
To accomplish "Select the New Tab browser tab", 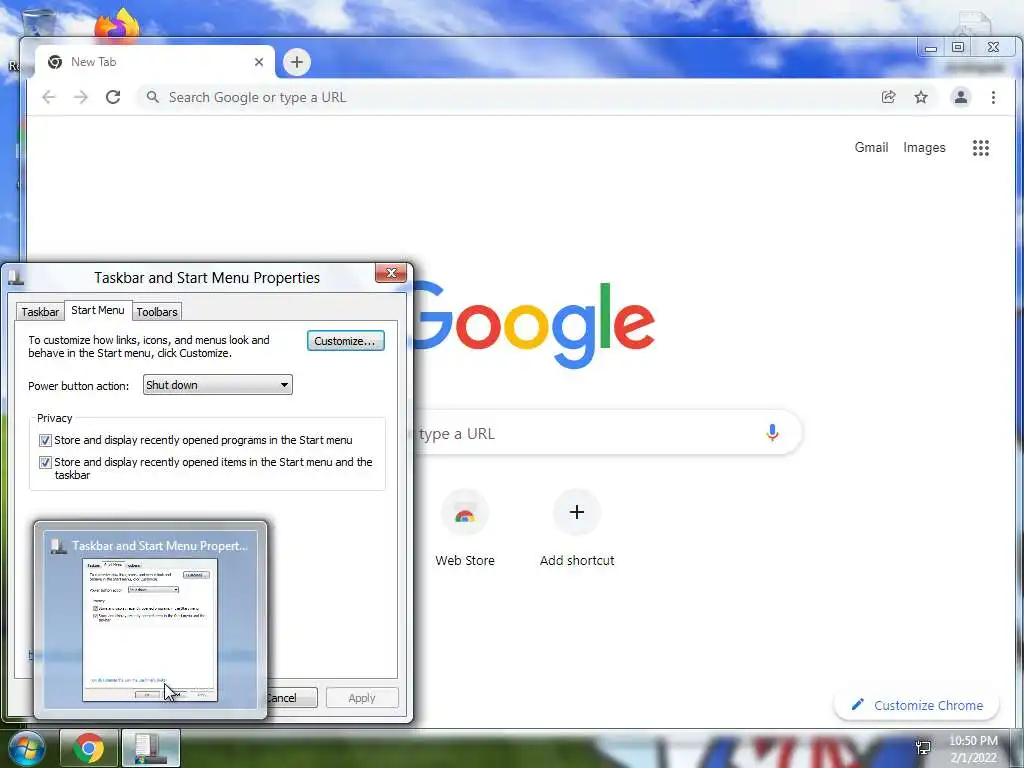I will 155,62.
